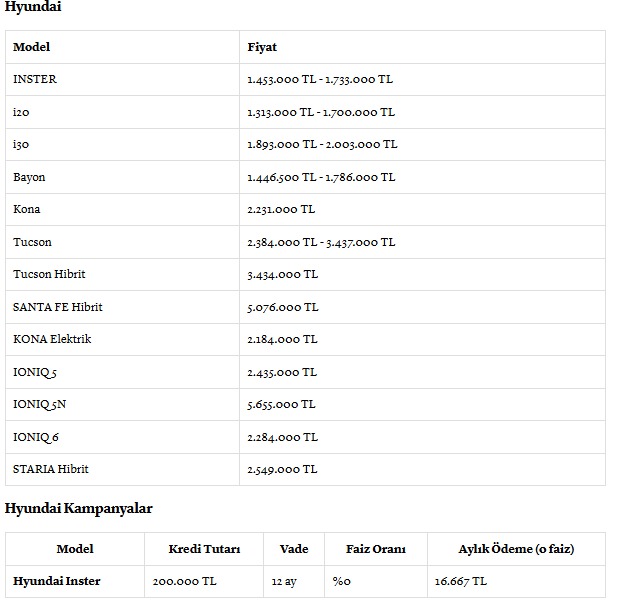The width and height of the screenshot is (623, 610).
Task: Click the Bayon model cell
Action: [29, 177]
